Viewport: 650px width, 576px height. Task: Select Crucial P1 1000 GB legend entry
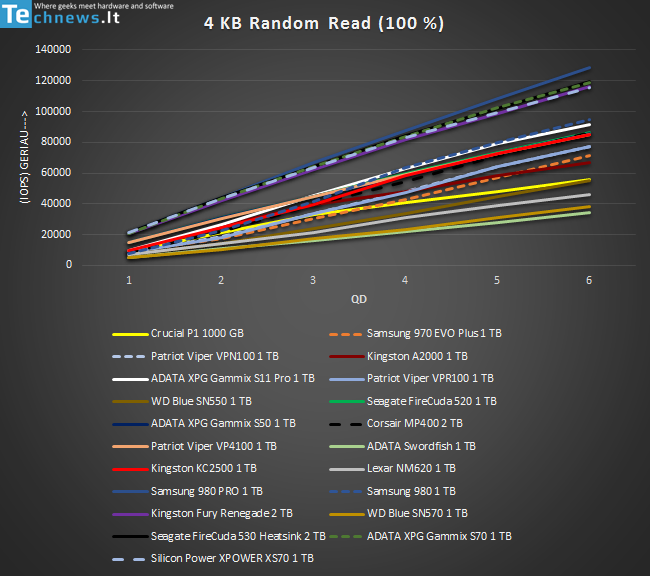(x=178, y=333)
